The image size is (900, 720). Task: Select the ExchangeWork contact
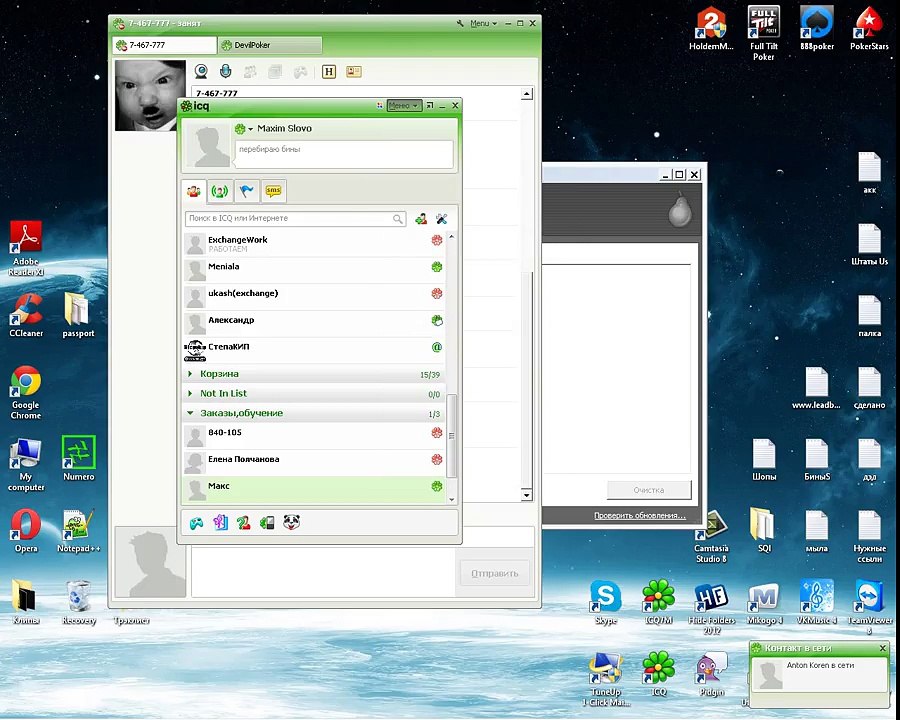click(x=314, y=244)
